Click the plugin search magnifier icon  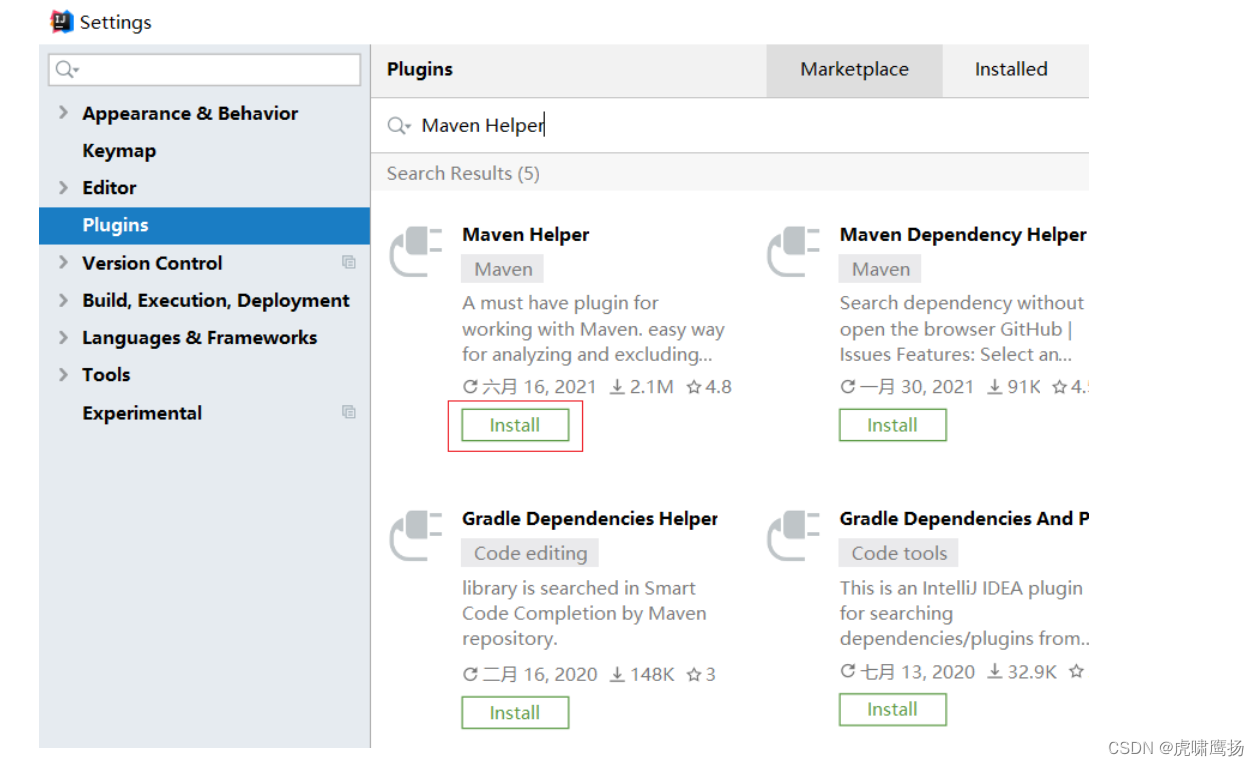396,125
